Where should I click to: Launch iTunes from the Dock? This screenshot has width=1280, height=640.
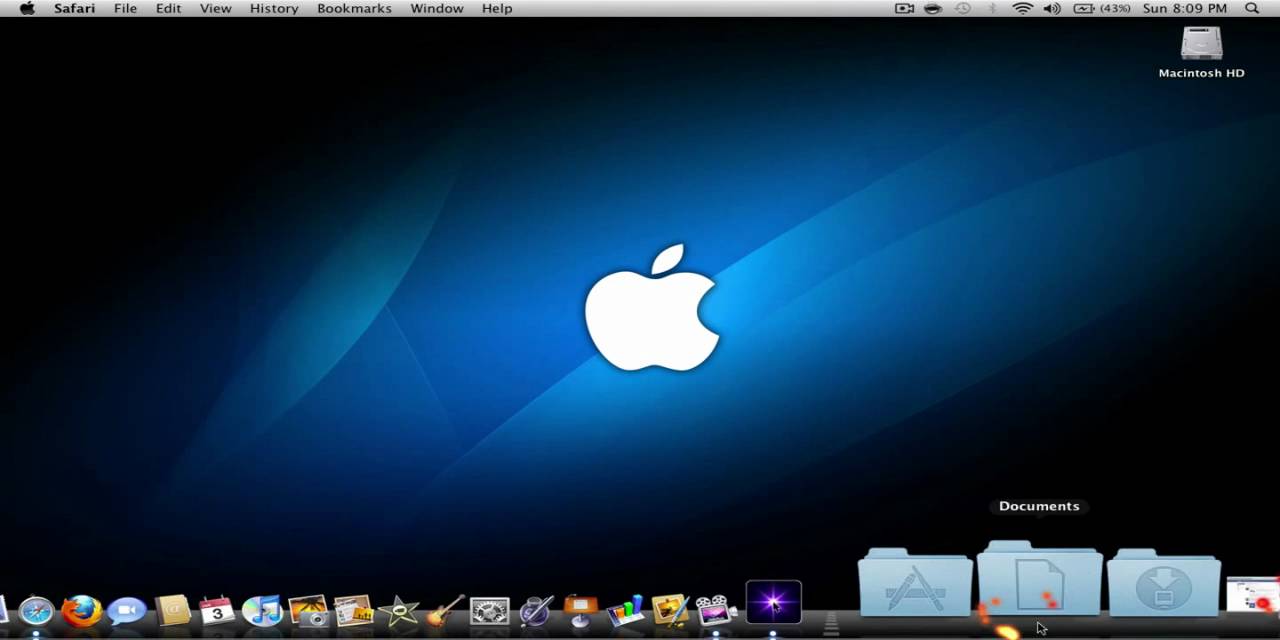(262, 610)
